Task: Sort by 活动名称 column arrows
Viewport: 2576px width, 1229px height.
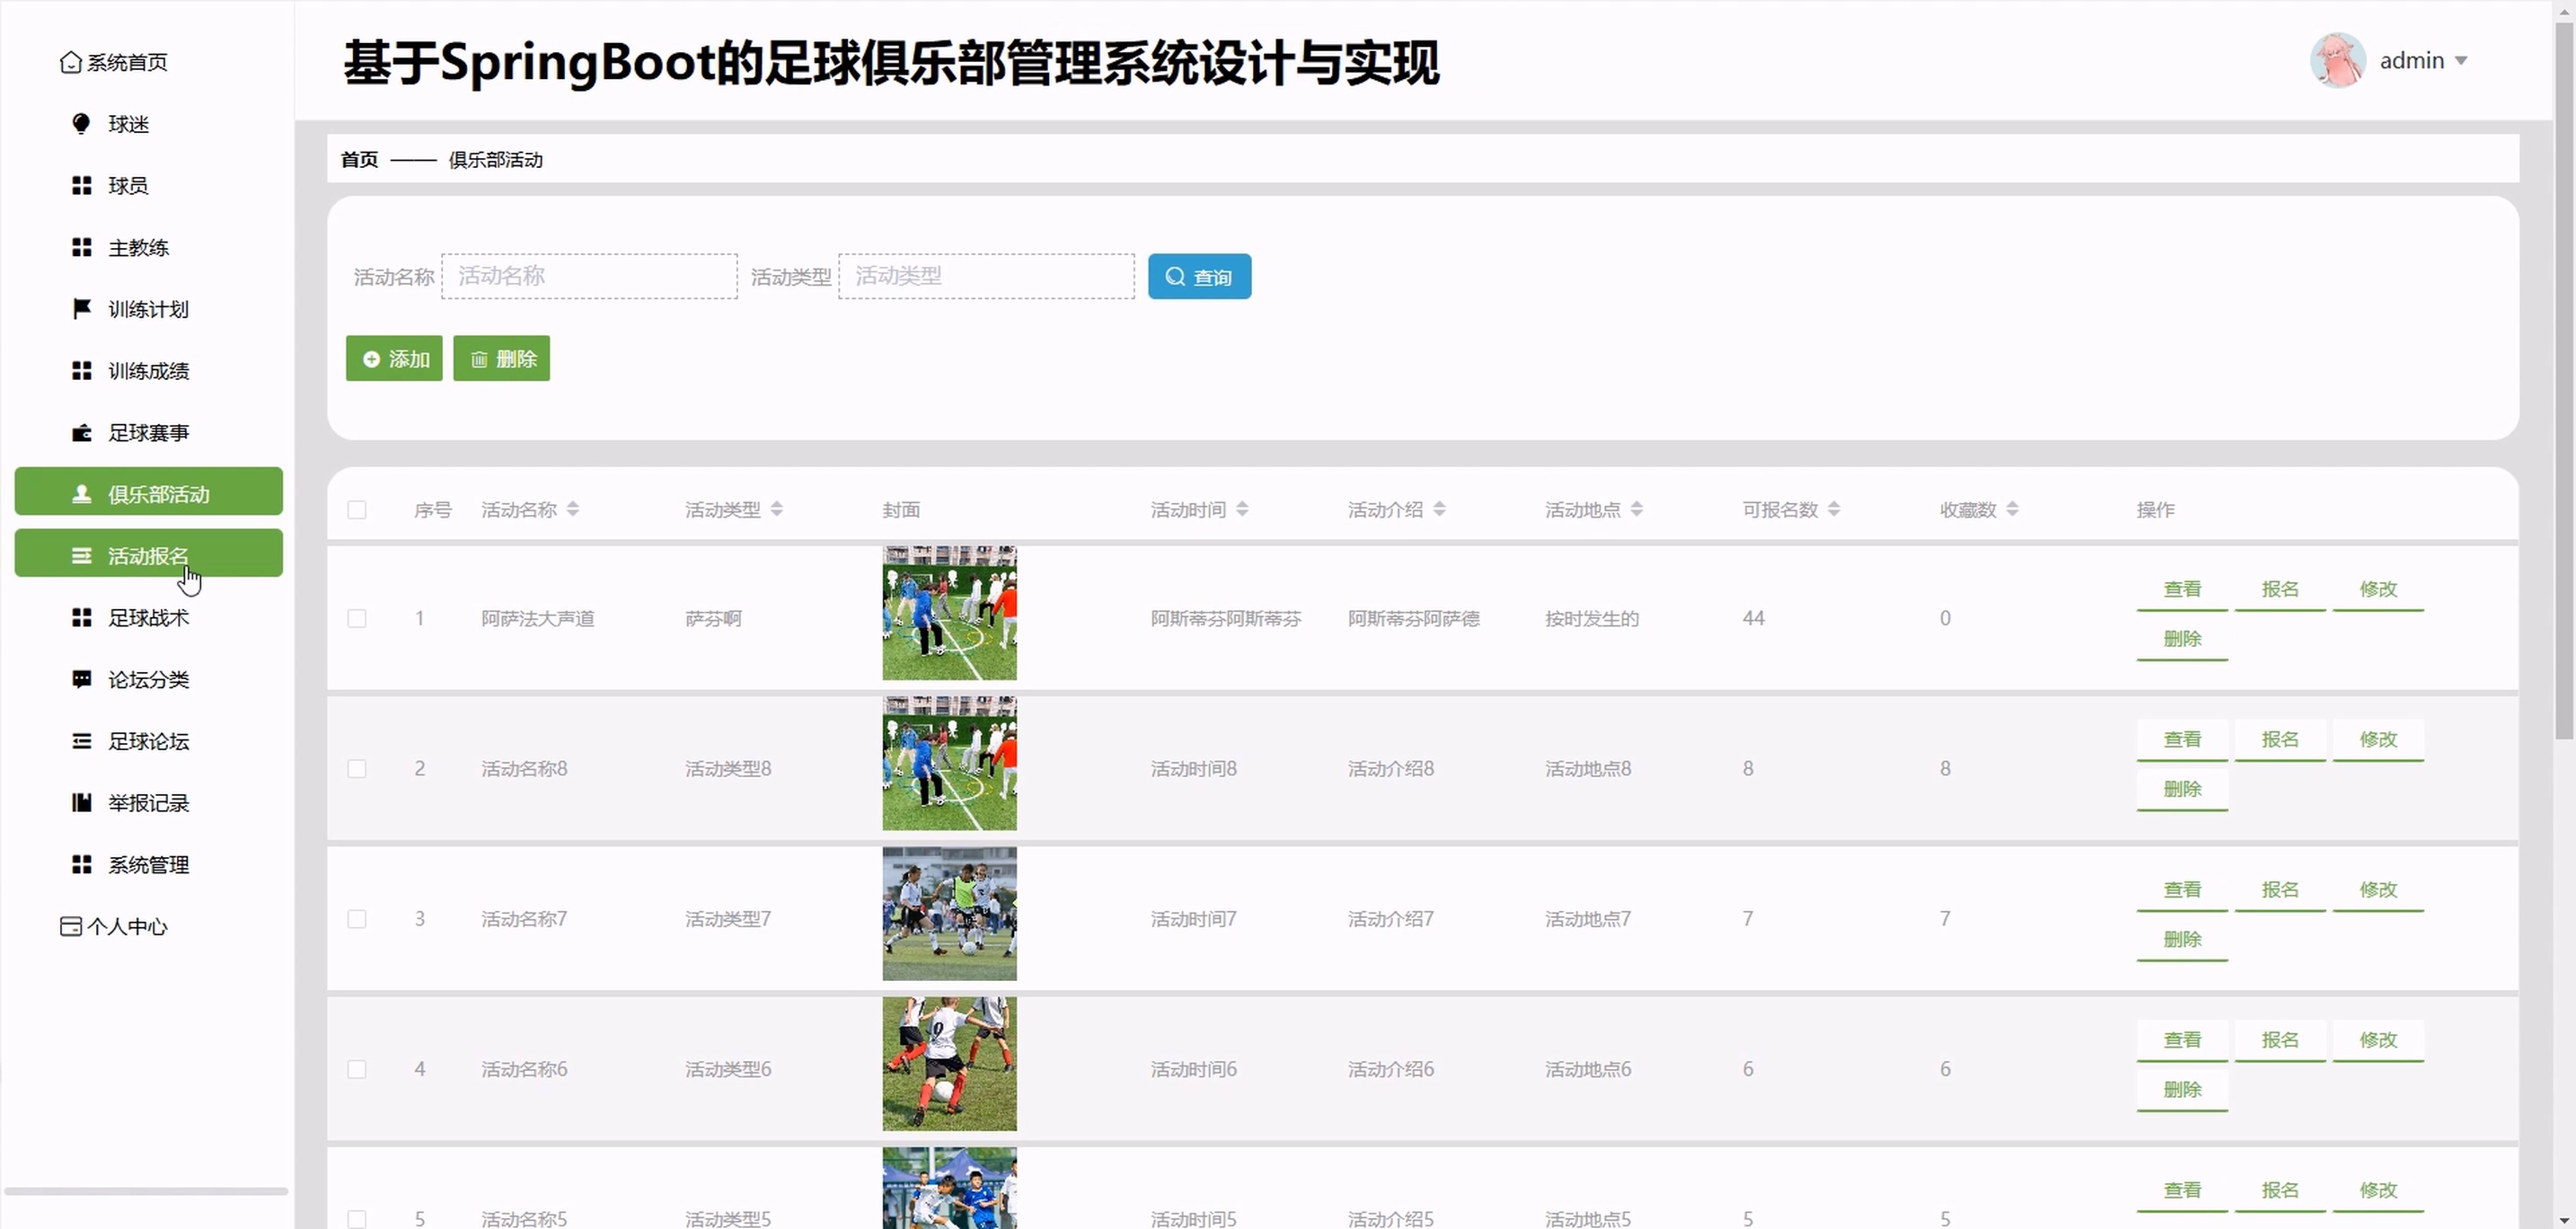Action: click(x=573, y=509)
